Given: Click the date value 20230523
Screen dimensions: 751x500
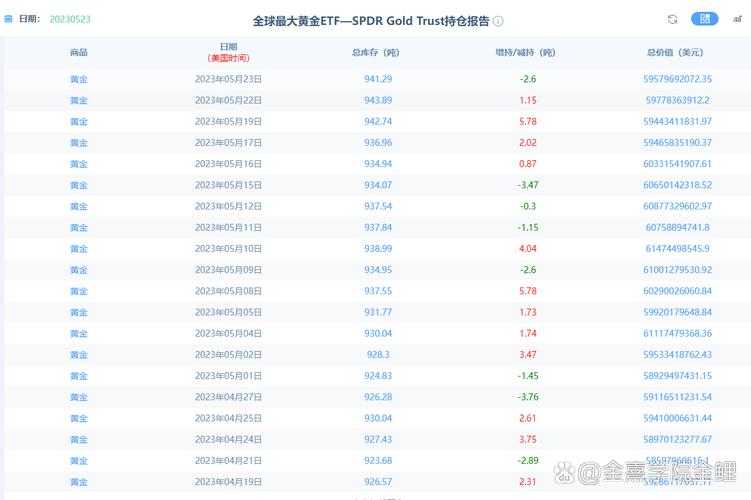Looking at the screenshot, I should pyautogui.click(x=70, y=19).
